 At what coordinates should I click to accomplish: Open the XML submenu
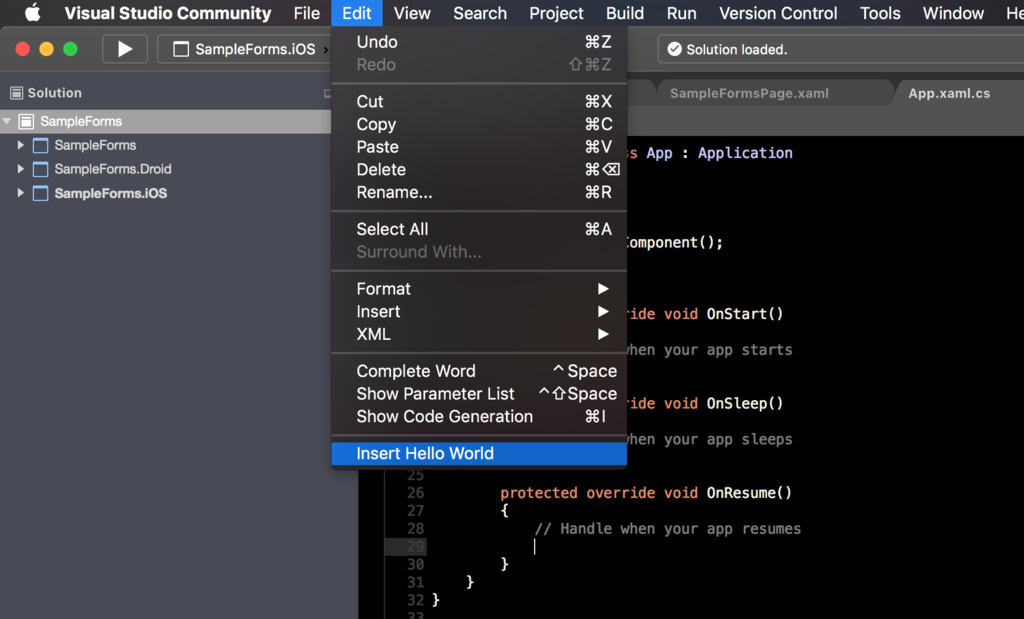click(479, 334)
